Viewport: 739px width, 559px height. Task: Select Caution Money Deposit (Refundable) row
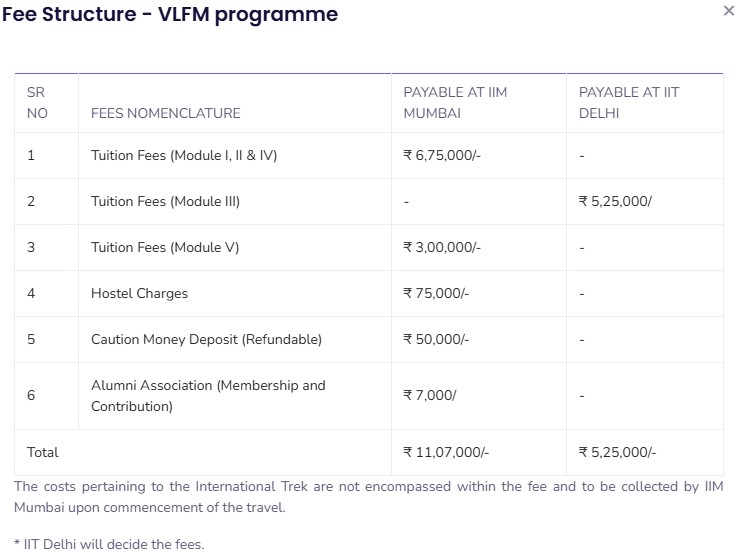(206, 339)
